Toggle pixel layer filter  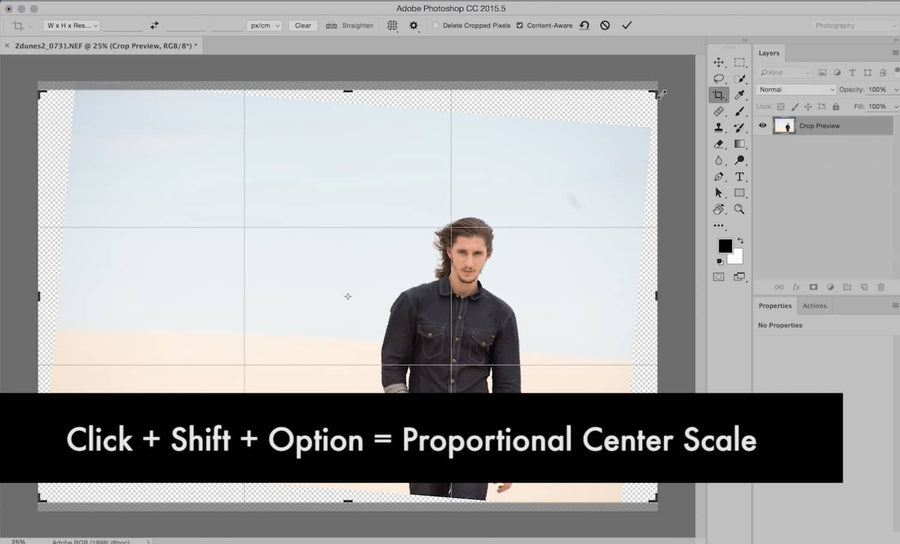click(x=823, y=73)
